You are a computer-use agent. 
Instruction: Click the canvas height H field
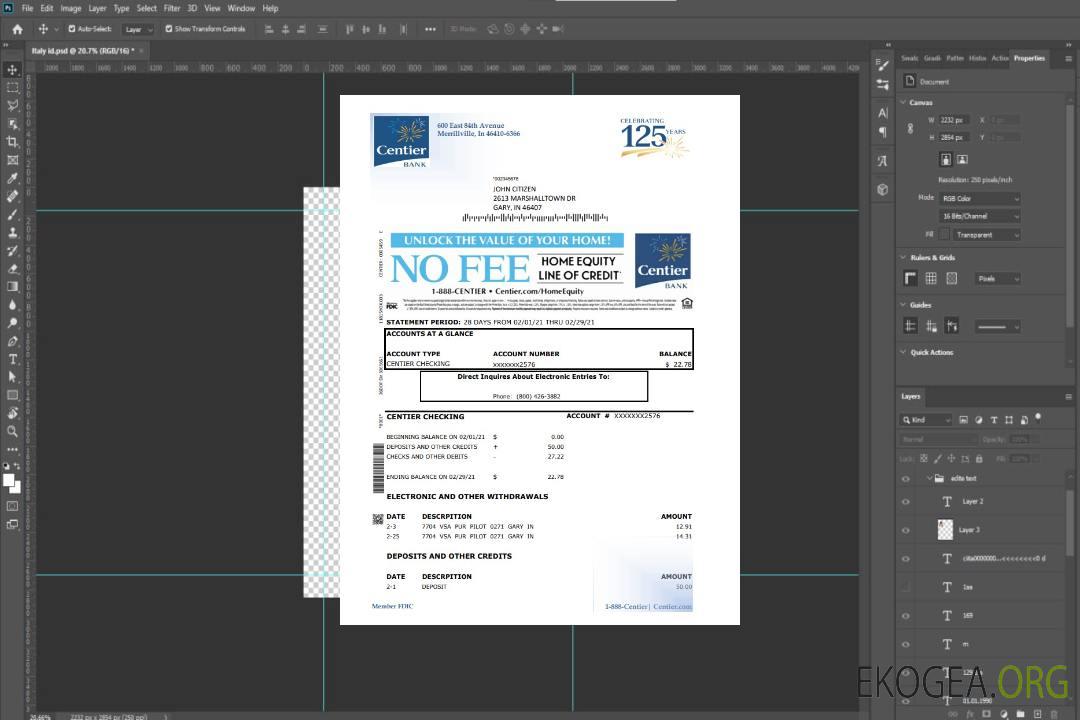tap(954, 138)
